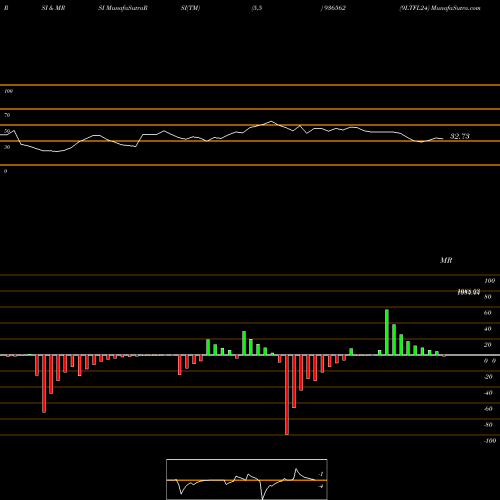Click the 1083.03 value next to the MR chart
500x500 pixels.
click(x=468, y=292)
